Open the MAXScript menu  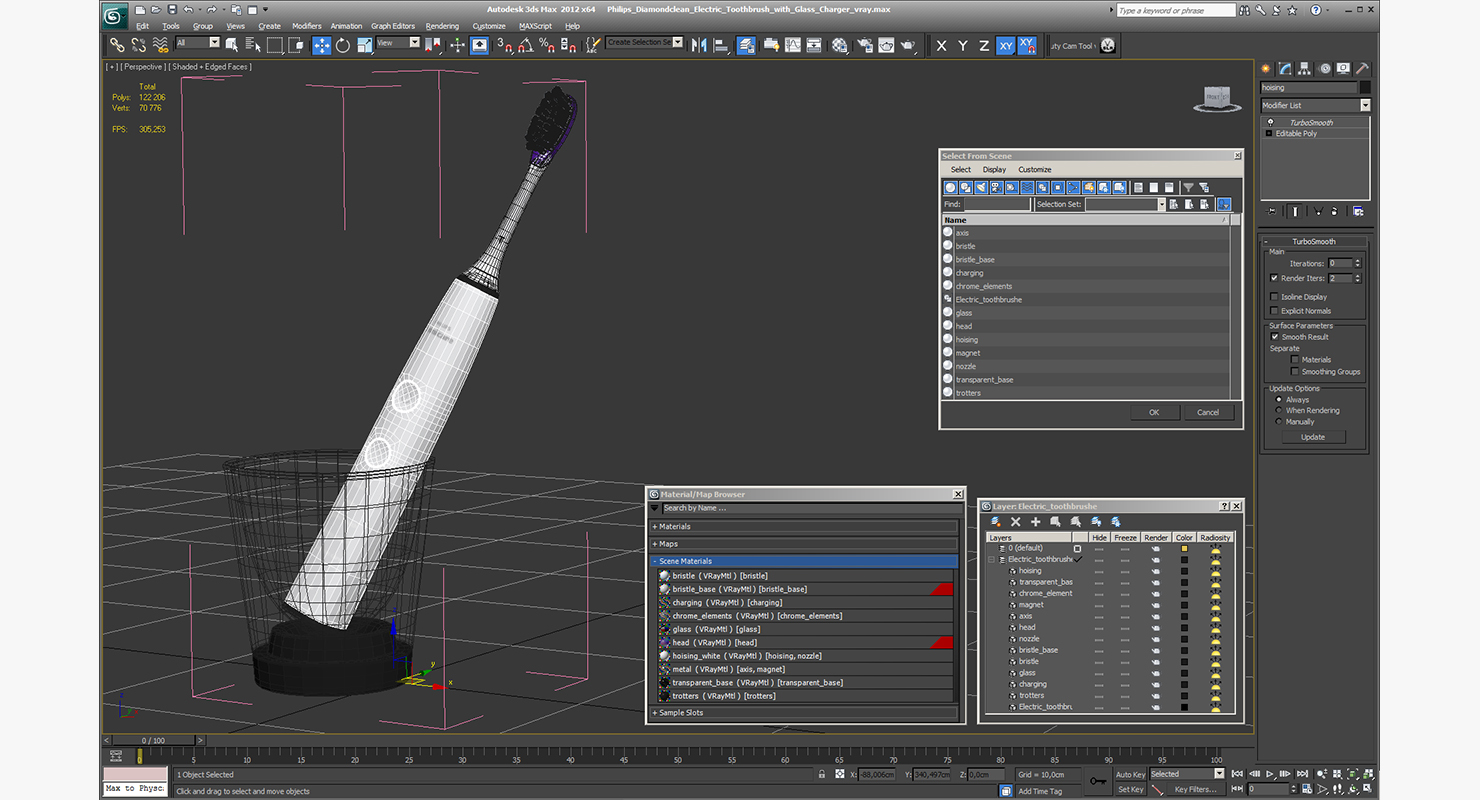[x=535, y=26]
